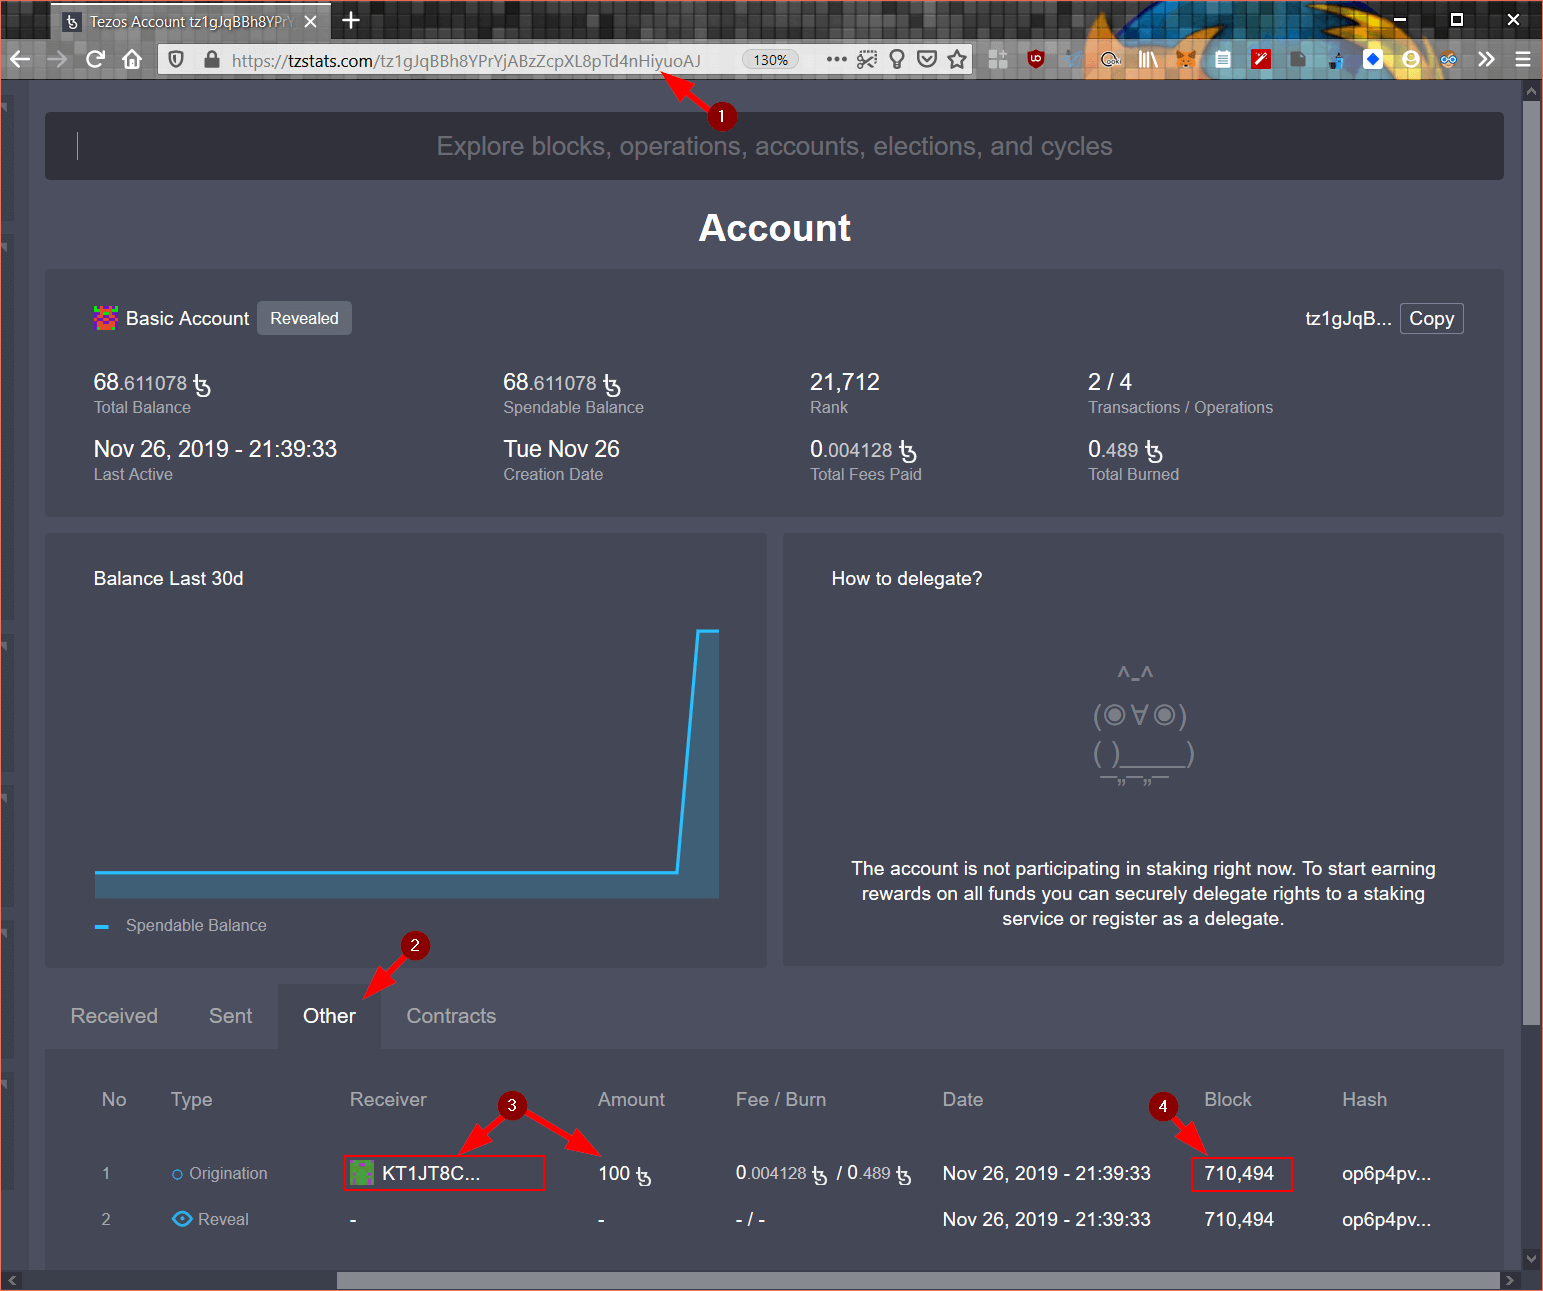Open the Library bookshelf icon
1543x1291 pixels.
1148,59
